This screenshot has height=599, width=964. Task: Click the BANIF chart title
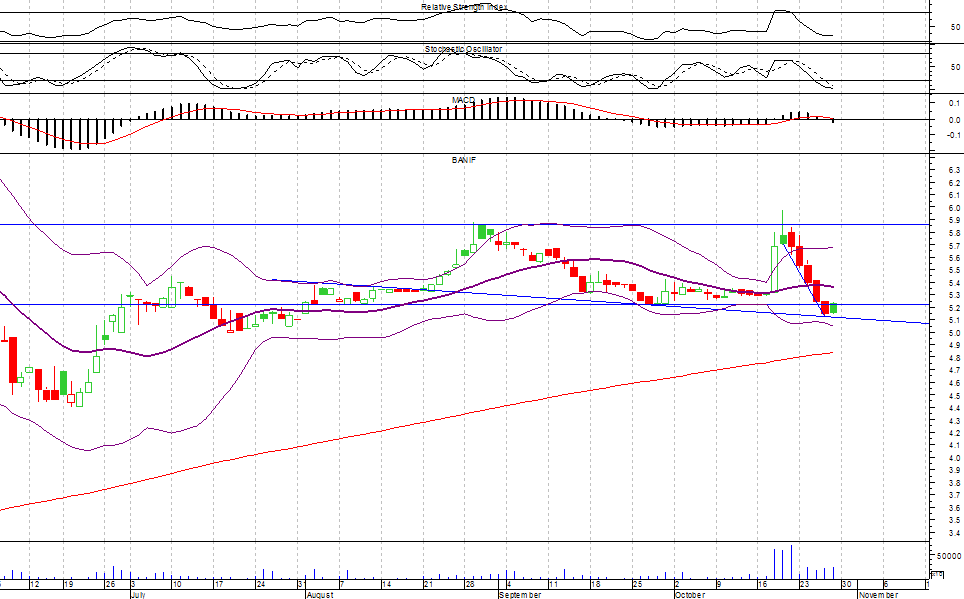[x=464, y=160]
